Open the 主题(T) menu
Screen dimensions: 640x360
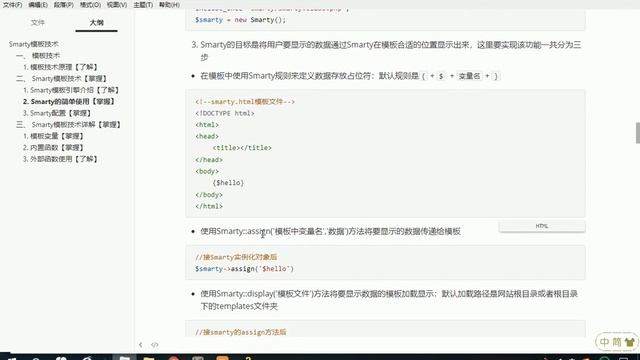click(x=143, y=5)
